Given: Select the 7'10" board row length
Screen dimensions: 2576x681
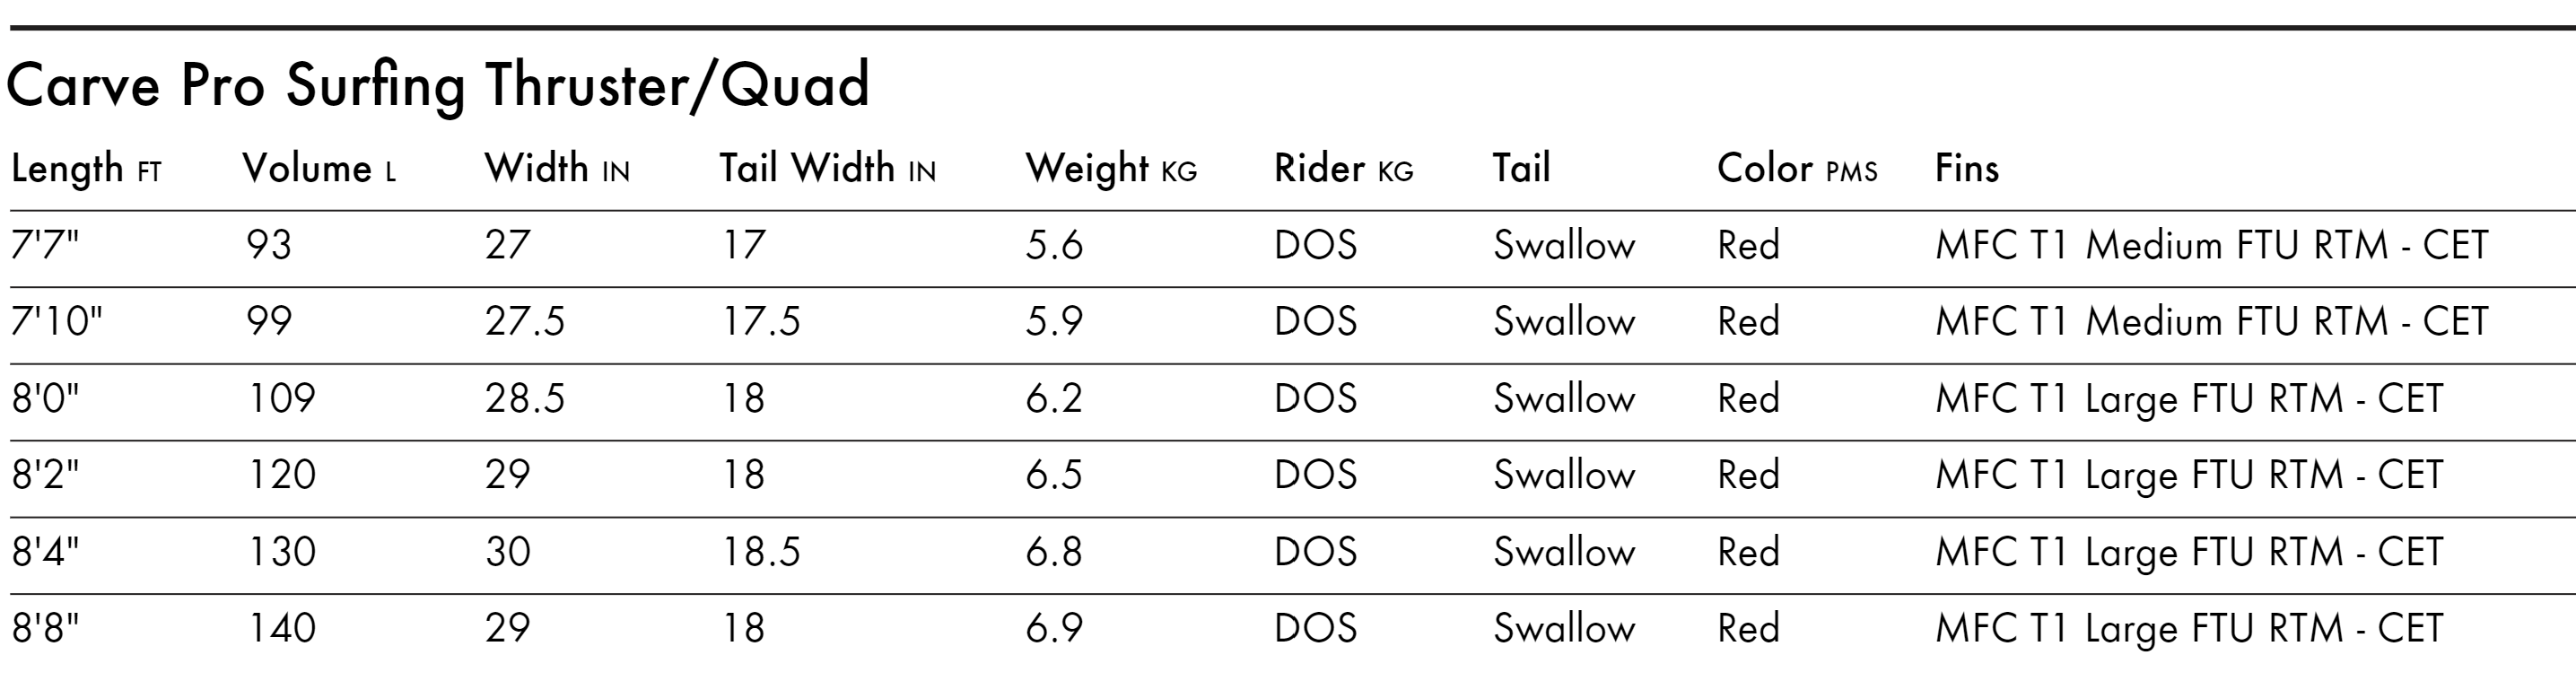Looking at the screenshot, I should 57,321.
